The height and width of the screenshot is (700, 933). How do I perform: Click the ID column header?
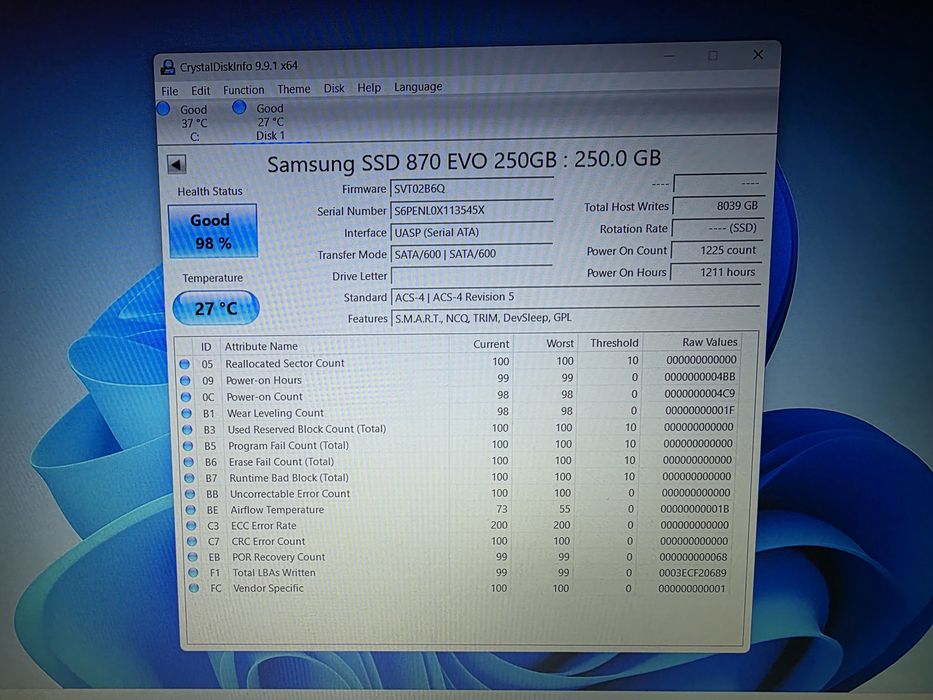pos(206,346)
